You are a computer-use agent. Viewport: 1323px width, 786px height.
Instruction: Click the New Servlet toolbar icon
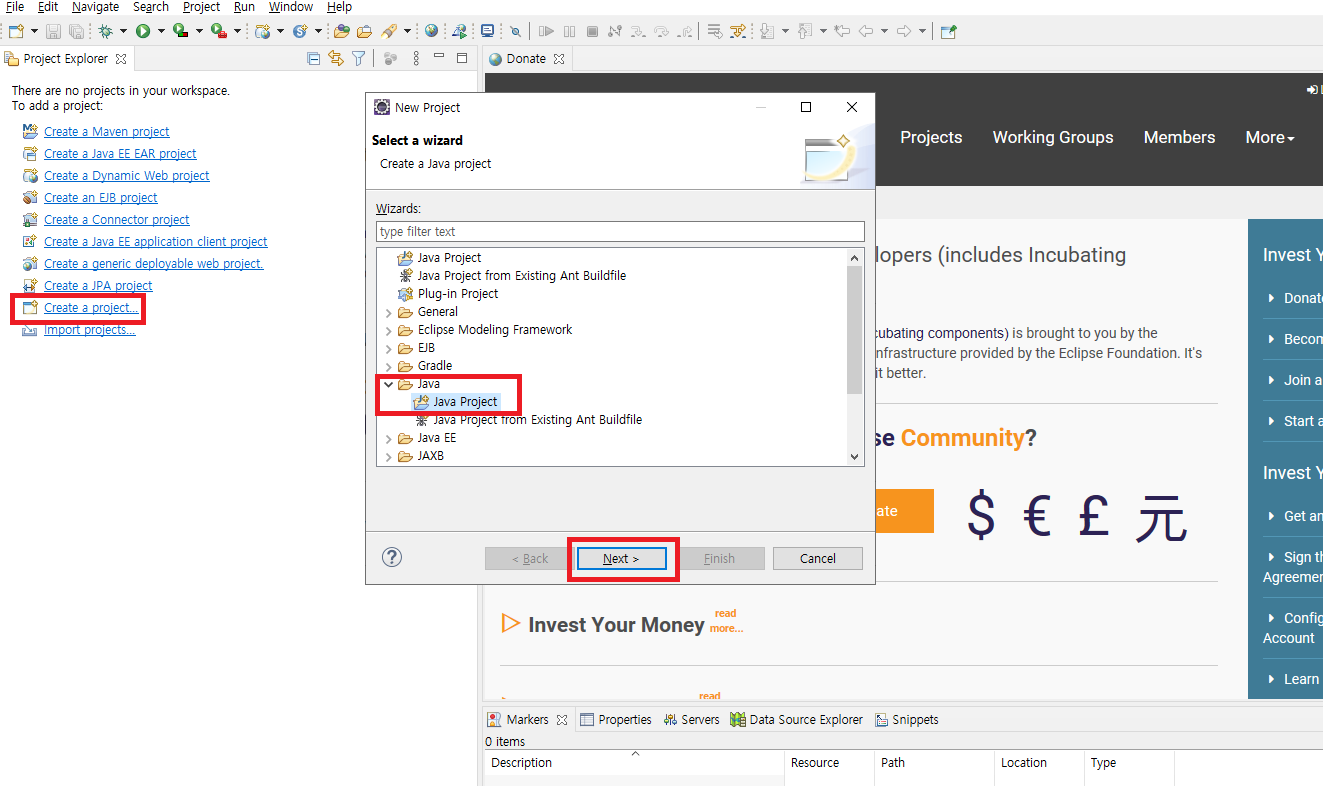pyautogui.click(x=300, y=31)
